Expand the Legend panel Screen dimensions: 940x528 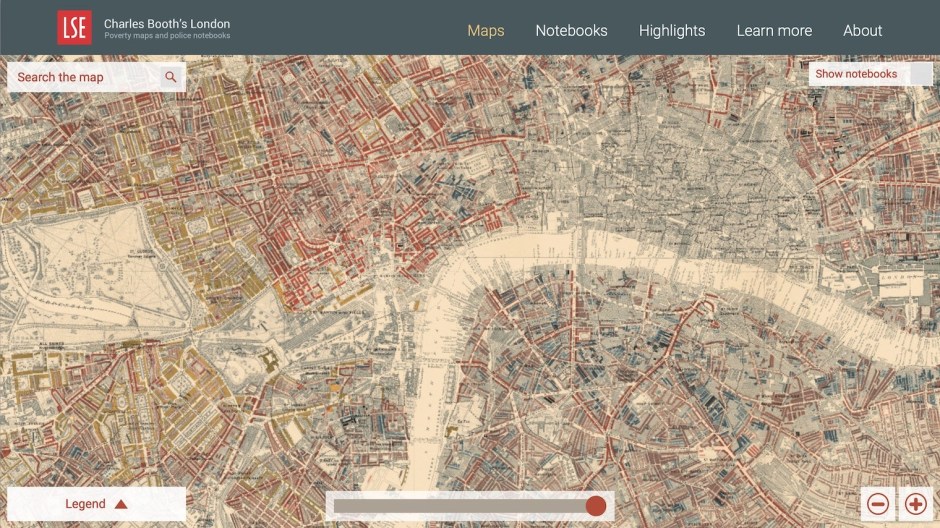(96, 504)
